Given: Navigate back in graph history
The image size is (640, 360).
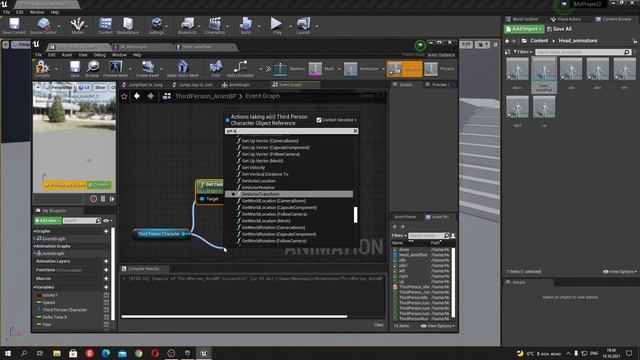Looking at the screenshot, I should point(137,96).
